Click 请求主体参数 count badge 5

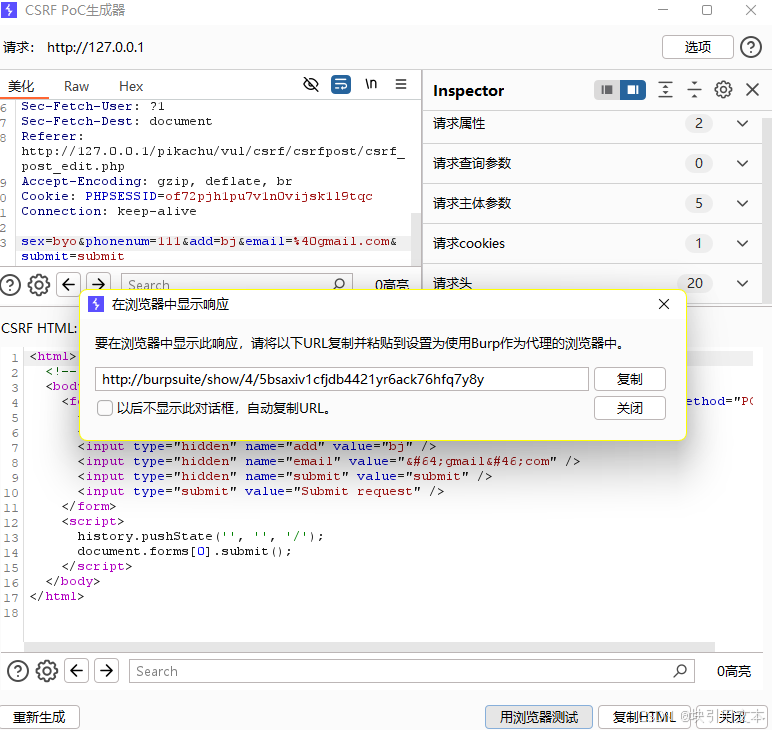coord(699,203)
